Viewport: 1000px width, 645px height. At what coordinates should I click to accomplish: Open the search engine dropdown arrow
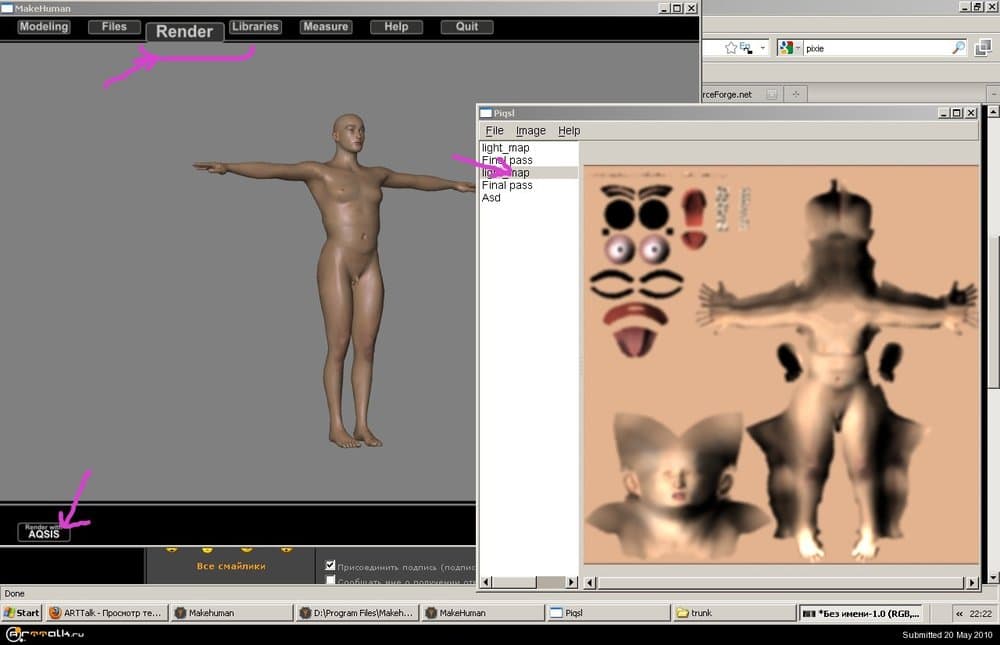coord(798,46)
